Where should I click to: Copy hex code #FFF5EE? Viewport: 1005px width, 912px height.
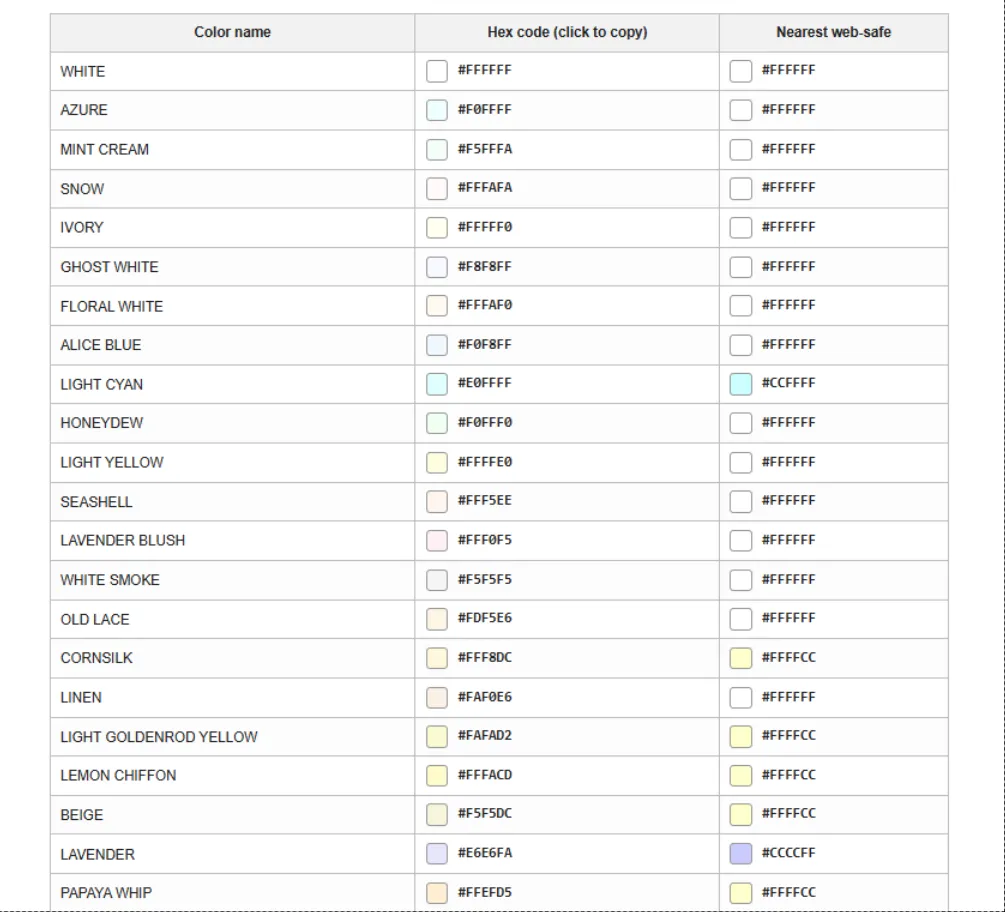485,500
